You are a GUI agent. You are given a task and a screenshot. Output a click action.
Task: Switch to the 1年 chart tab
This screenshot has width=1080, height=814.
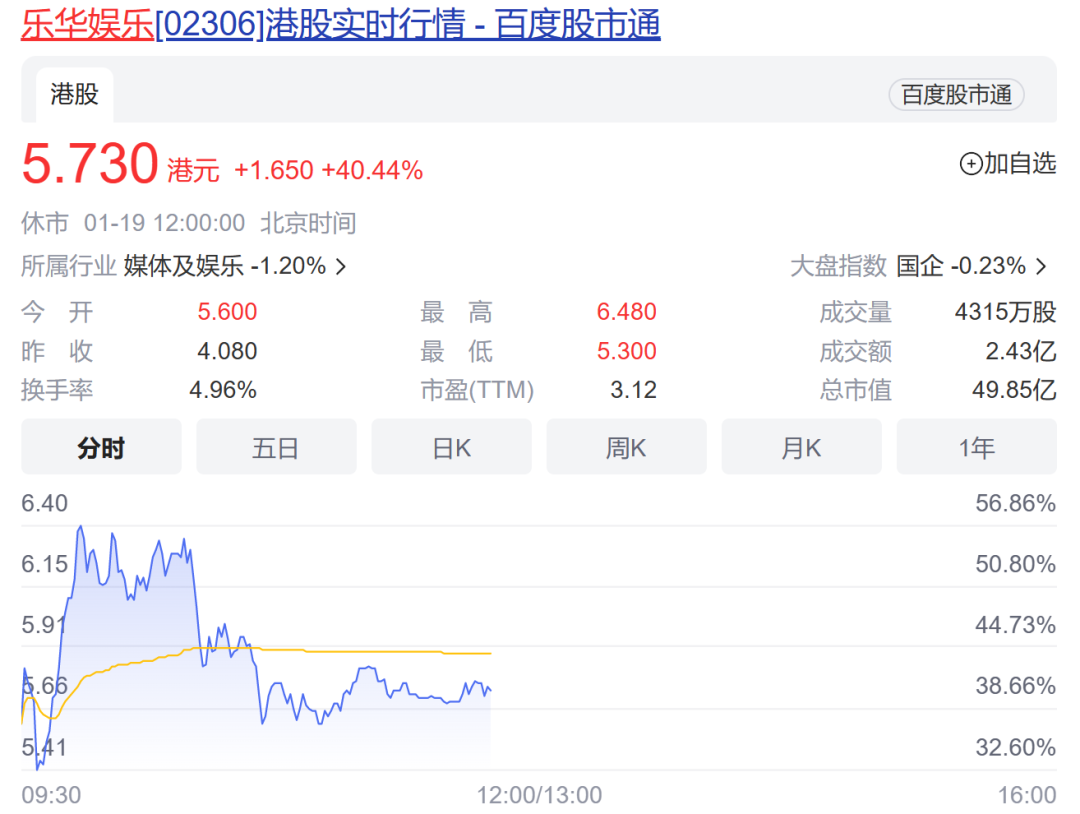tap(976, 447)
